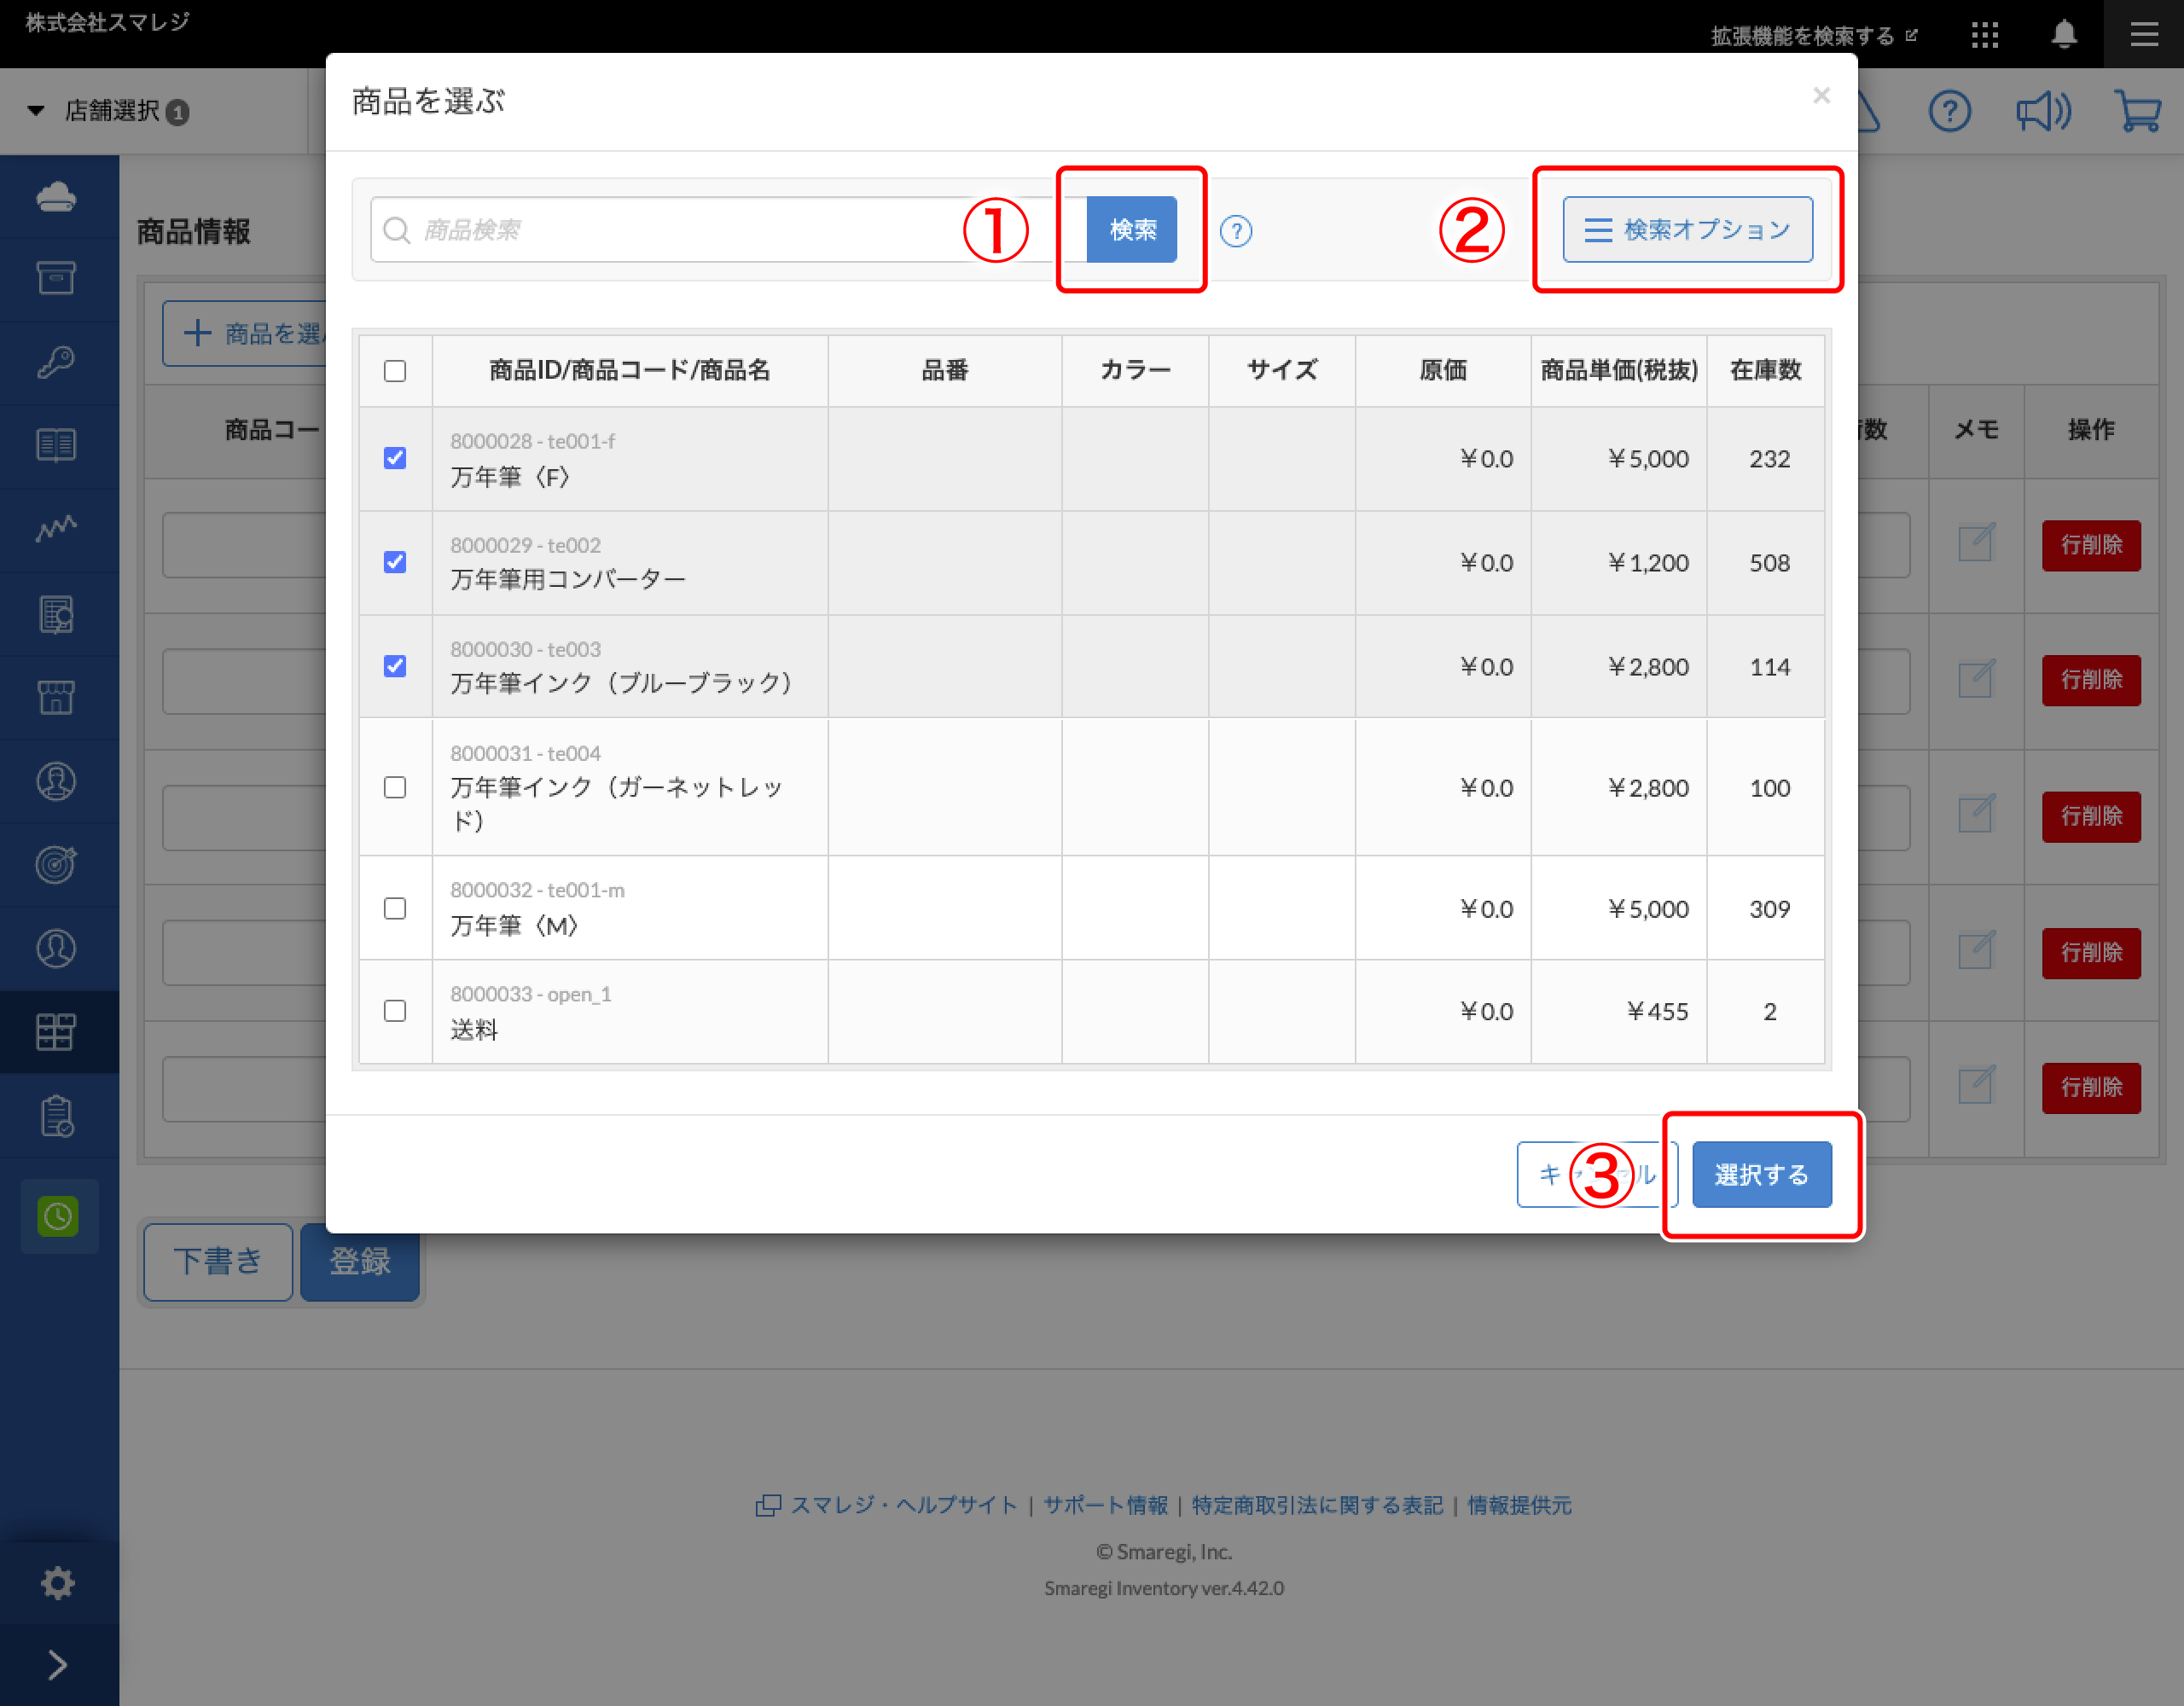Open the hamburger menu at top right
This screenshot has width=2184, height=1706.
[x=2143, y=35]
